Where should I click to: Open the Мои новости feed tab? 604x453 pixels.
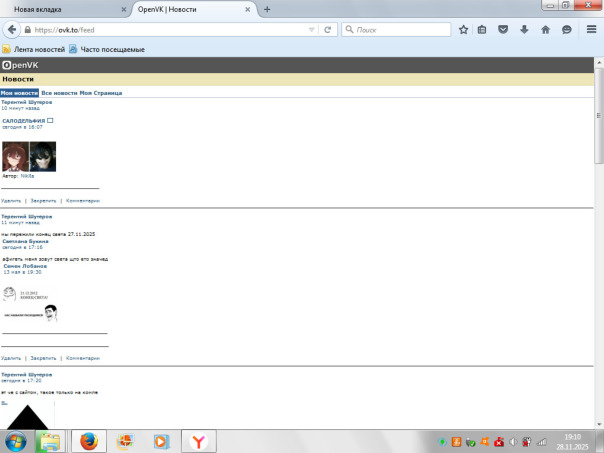[19, 93]
